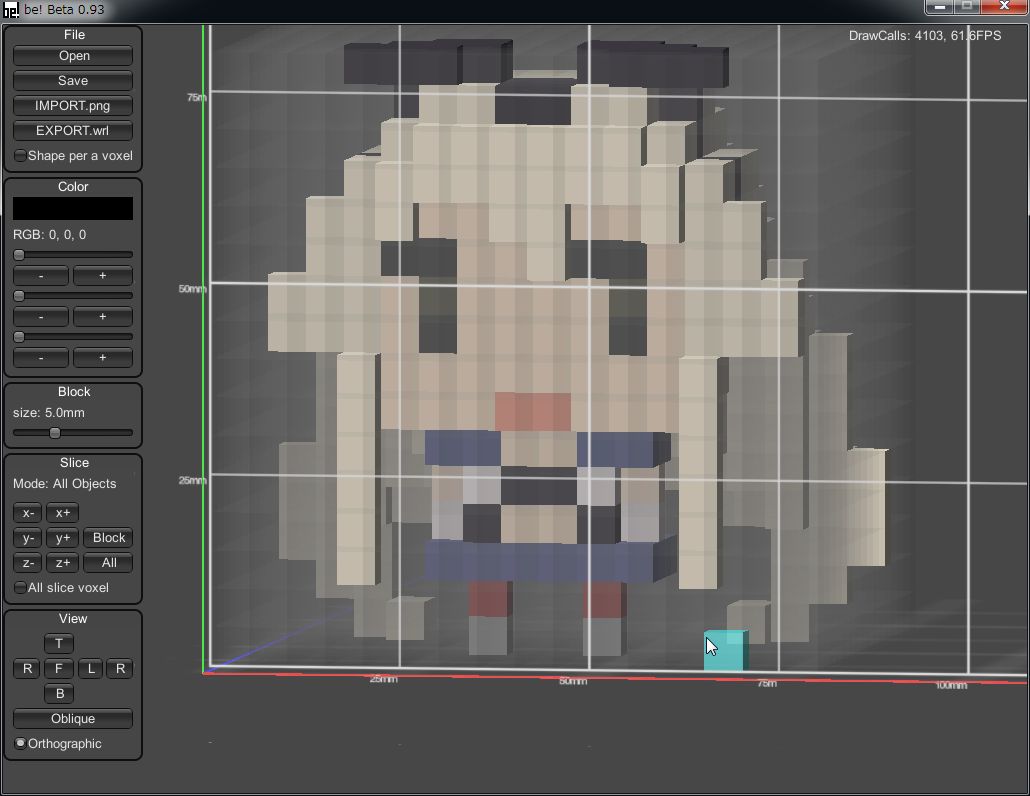Click the topmost RGB color slider
The width and height of the screenshot is (1030, 796).
coord(73,255)
